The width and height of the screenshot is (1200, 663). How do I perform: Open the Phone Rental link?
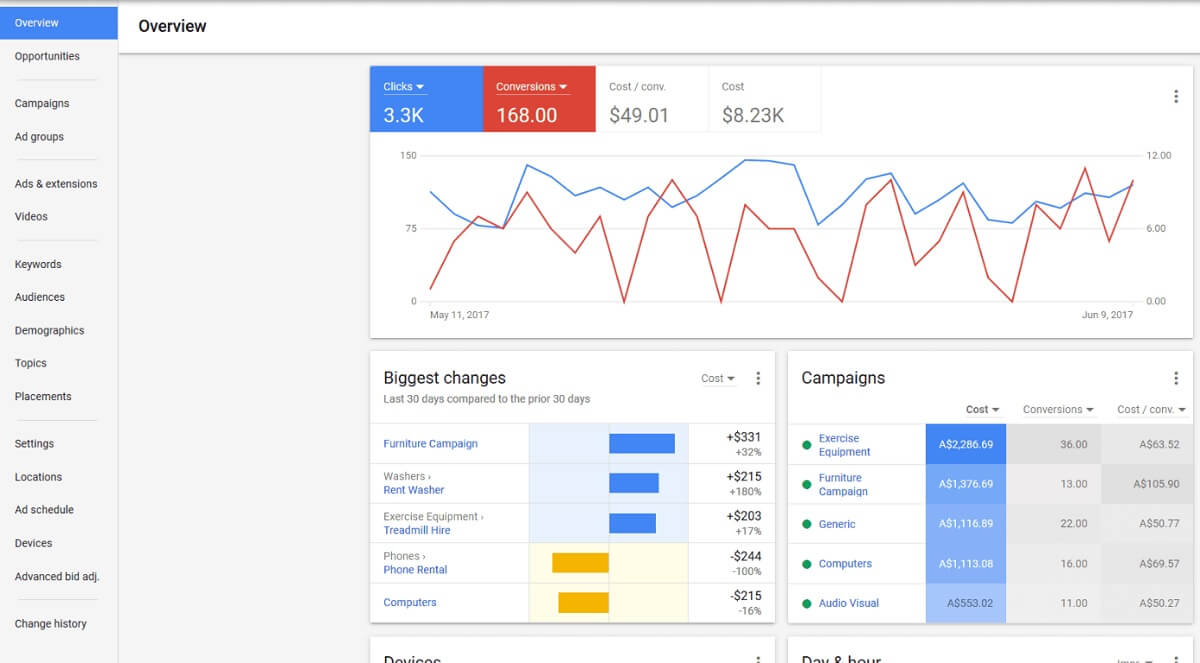pos(415,570)
